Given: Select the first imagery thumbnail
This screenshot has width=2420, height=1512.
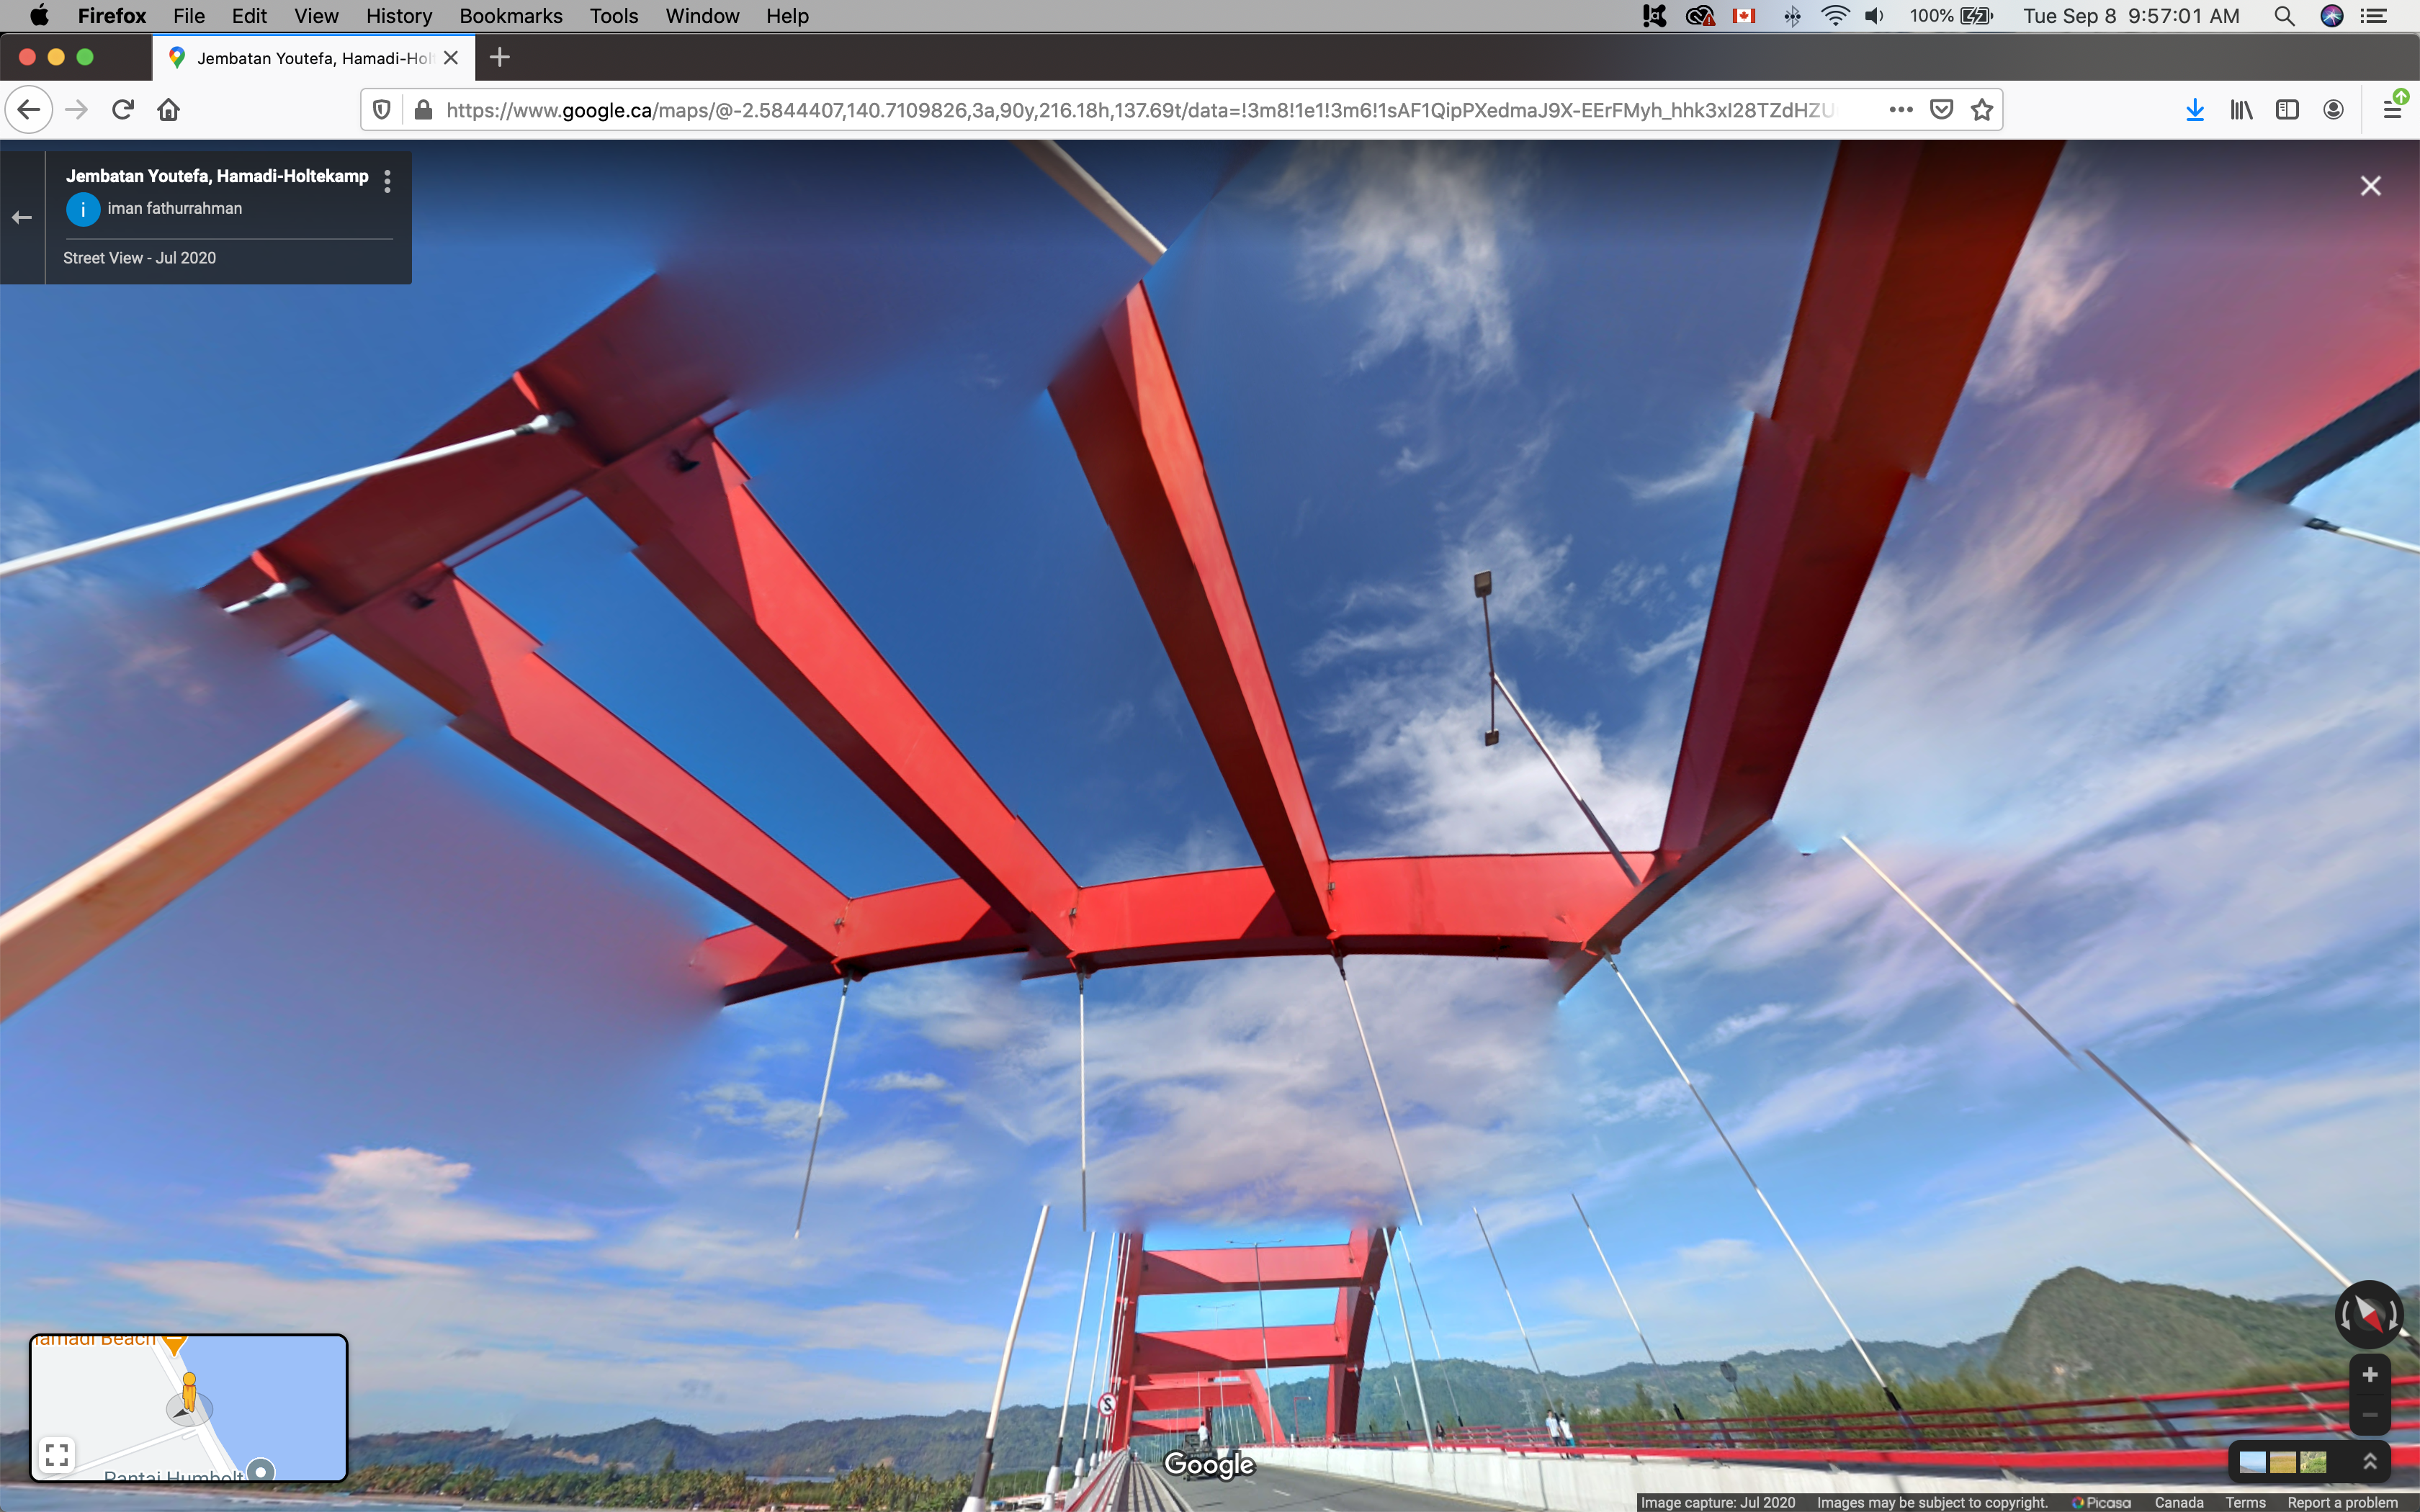Looking at the screenshot, I should (x=2253, y=1463).
